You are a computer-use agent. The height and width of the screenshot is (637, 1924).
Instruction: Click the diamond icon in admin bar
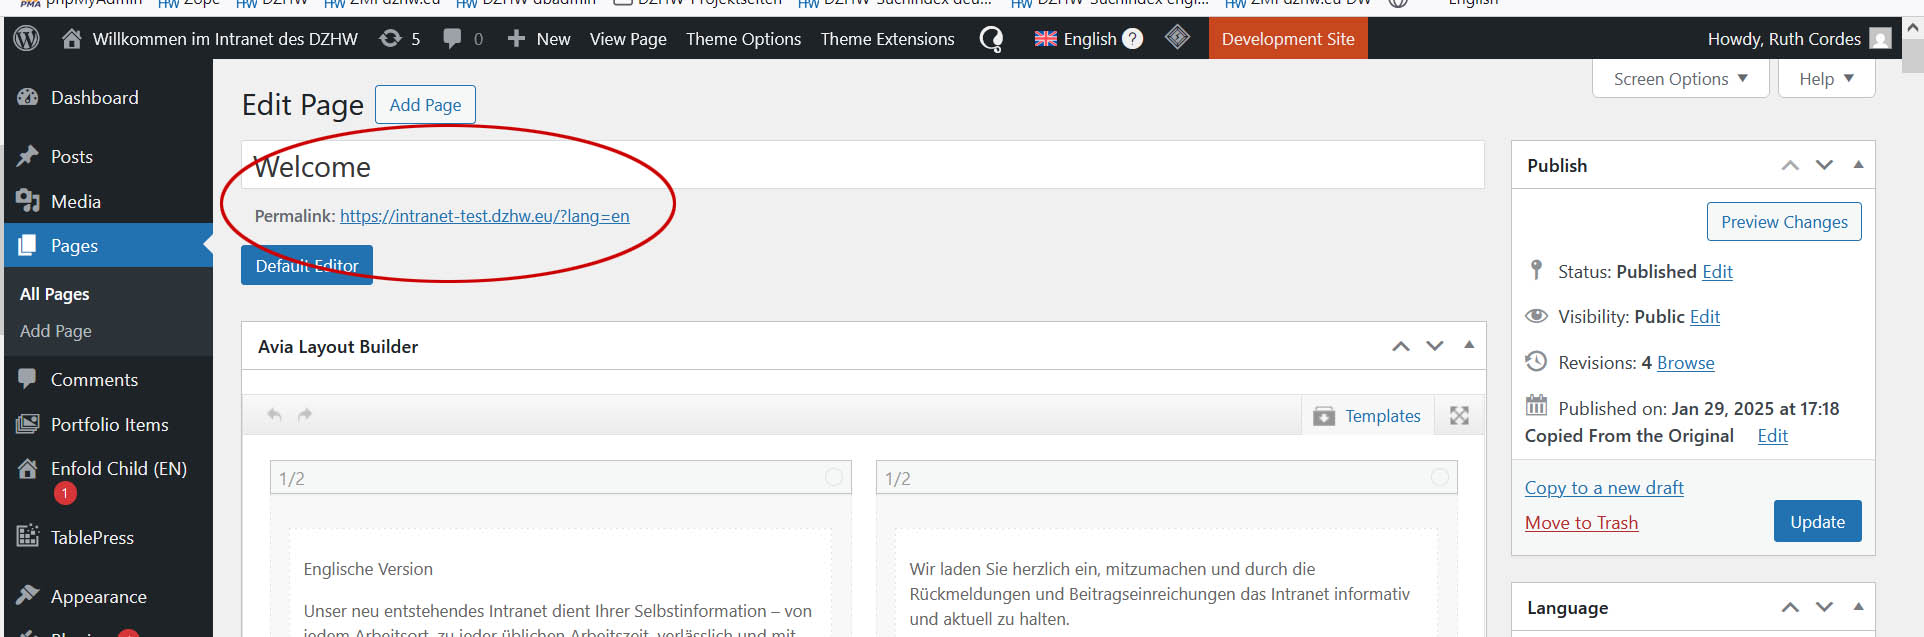[x=1177, y=38]
